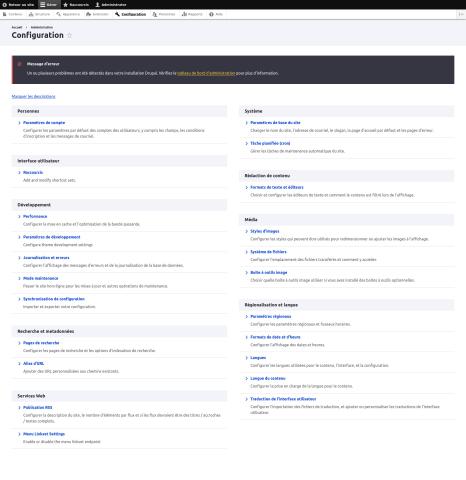The width and height of the screenshot is (466, 480).
Task: Click the chevron beside Performance
Action: click(19, 217)
